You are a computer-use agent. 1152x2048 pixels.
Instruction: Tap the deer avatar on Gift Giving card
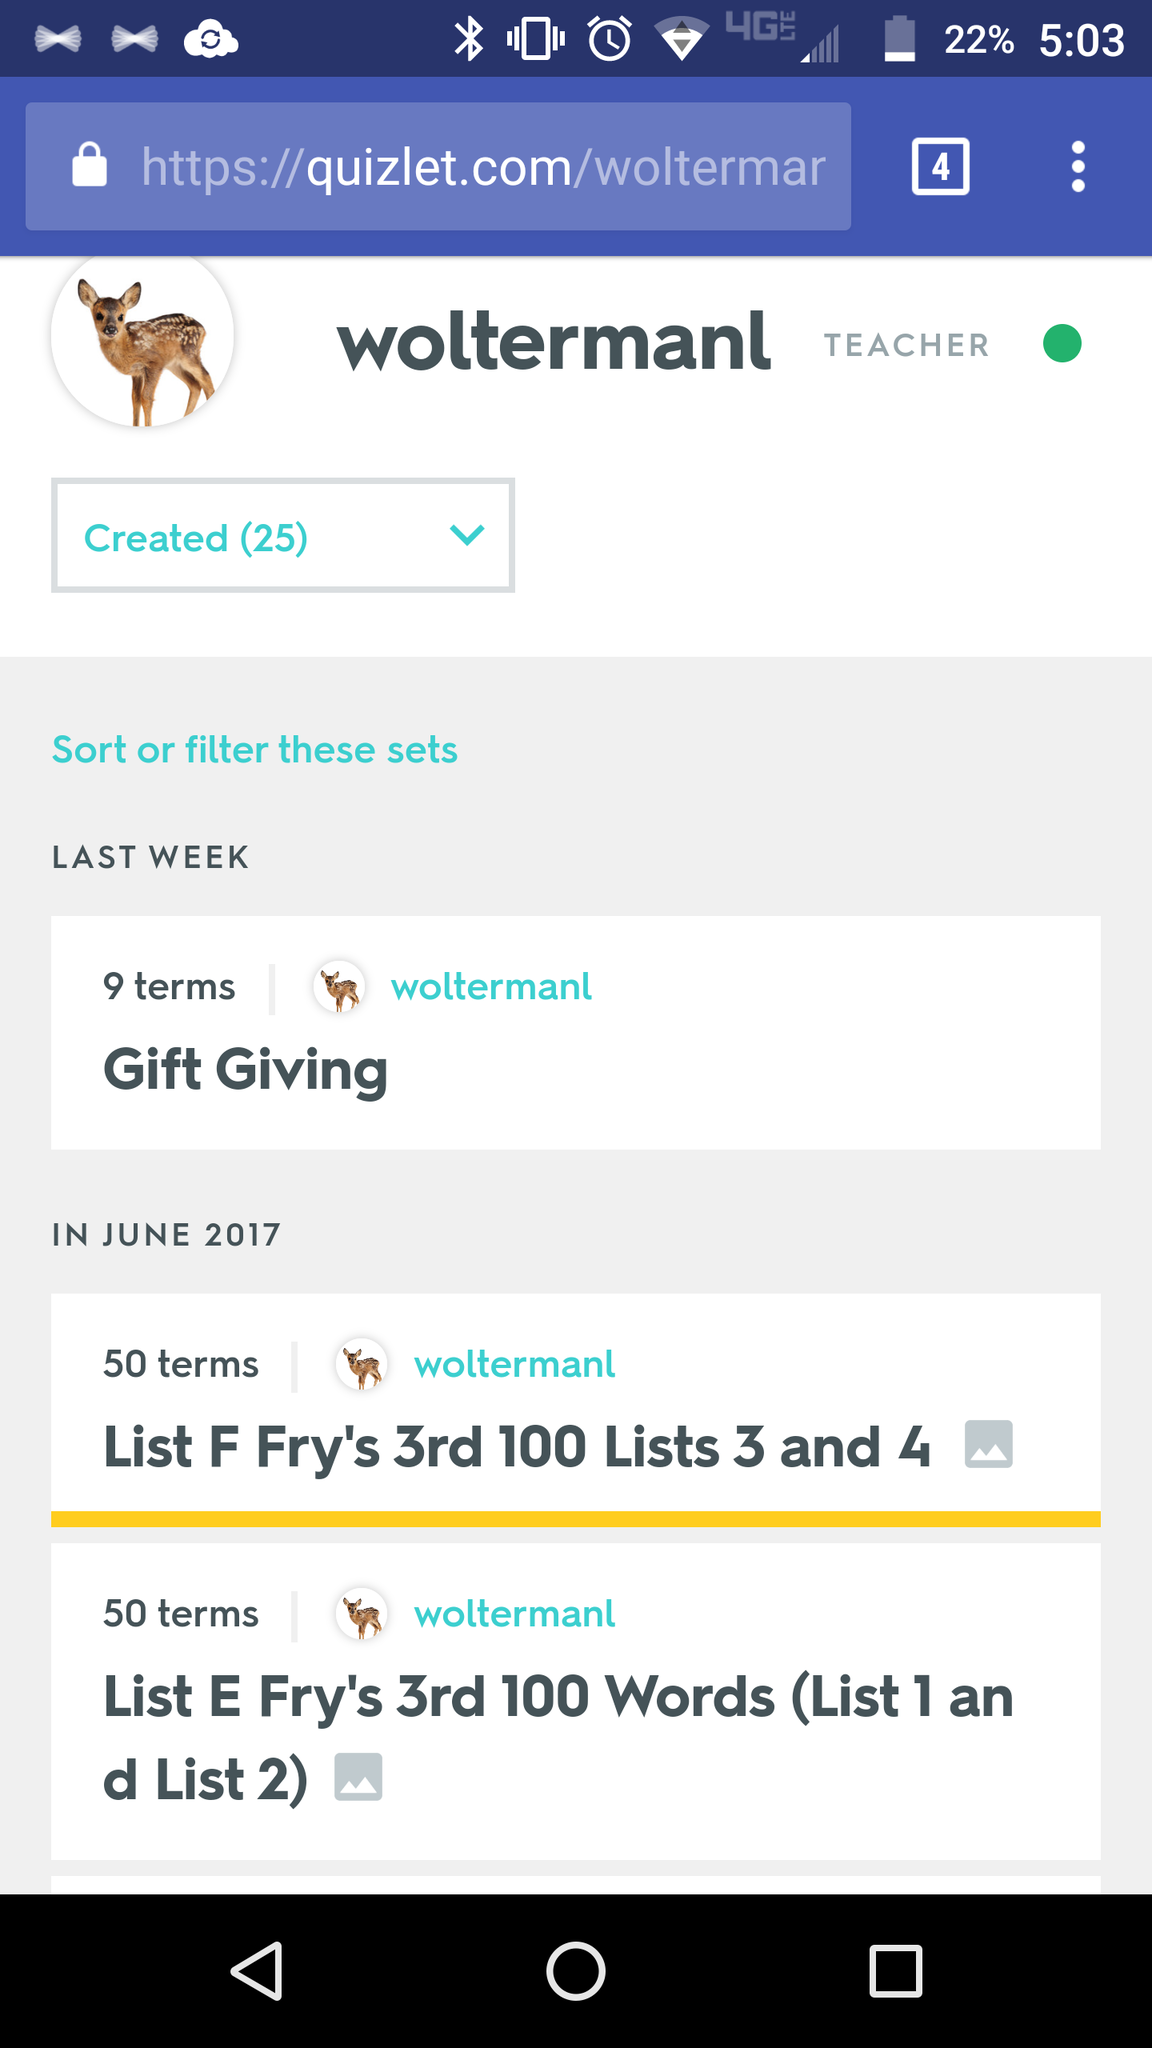(x=339, y=987)
